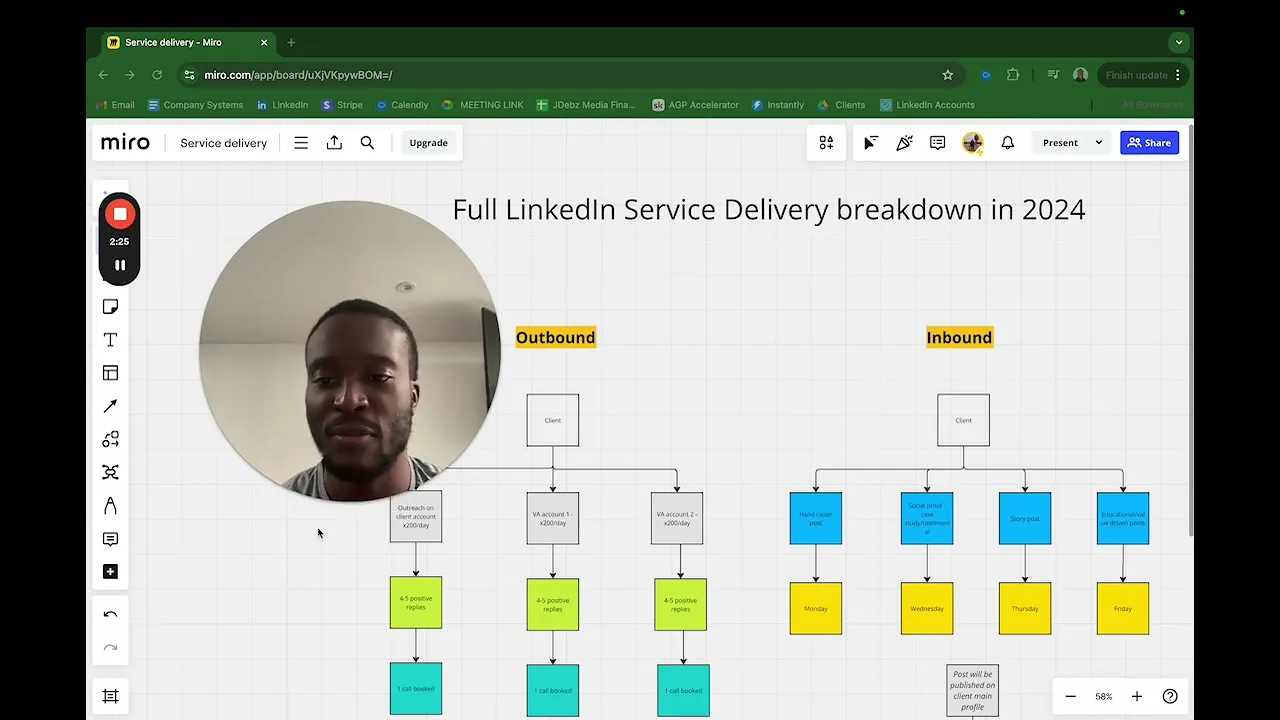The height and width of the screenshot is (720, 1280).
Task: Open the Calendly bookmark
Action: (402, 105)
